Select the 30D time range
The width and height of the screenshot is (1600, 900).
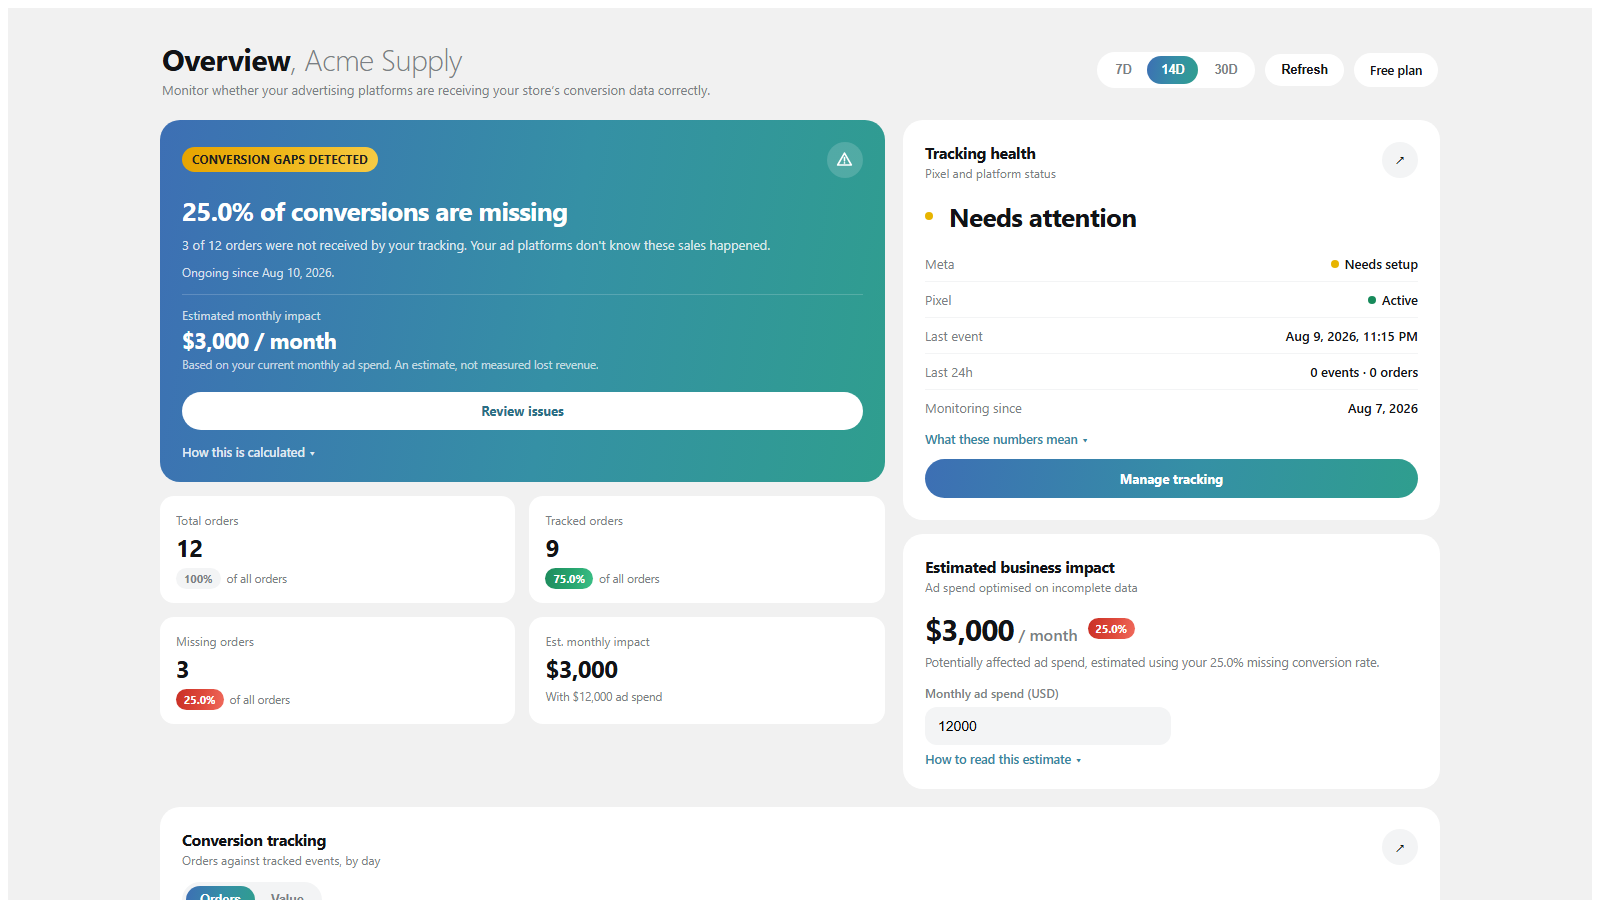click(x=1226, y=69)
